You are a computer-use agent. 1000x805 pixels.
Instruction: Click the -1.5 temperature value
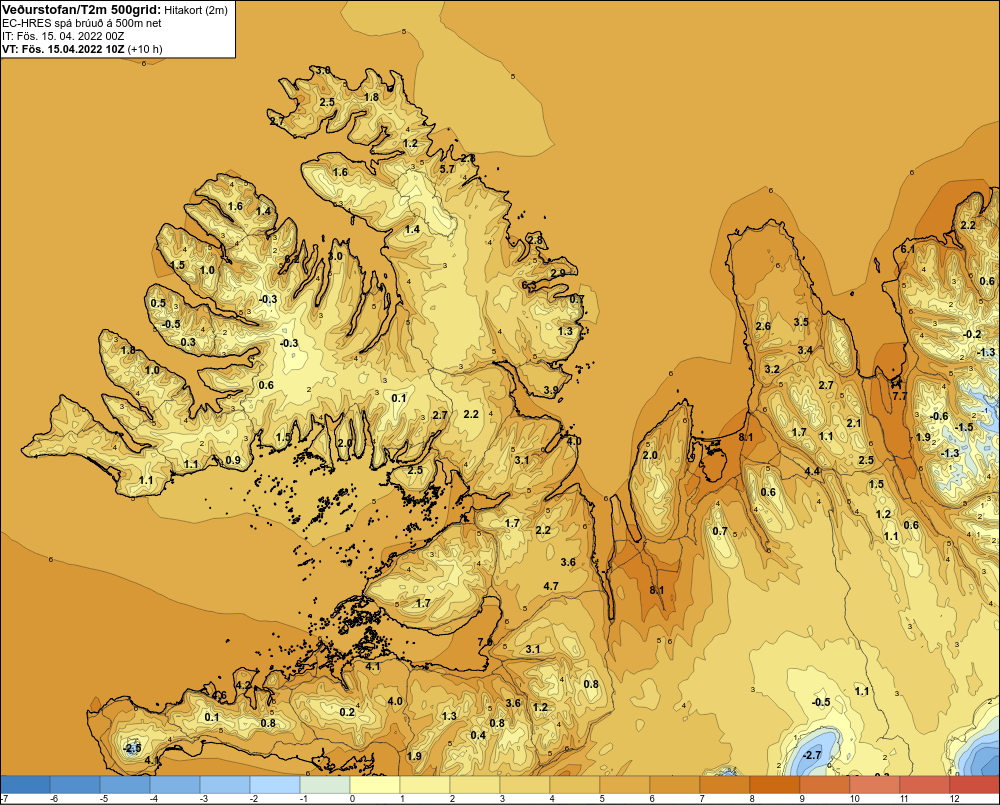(964, 427)
